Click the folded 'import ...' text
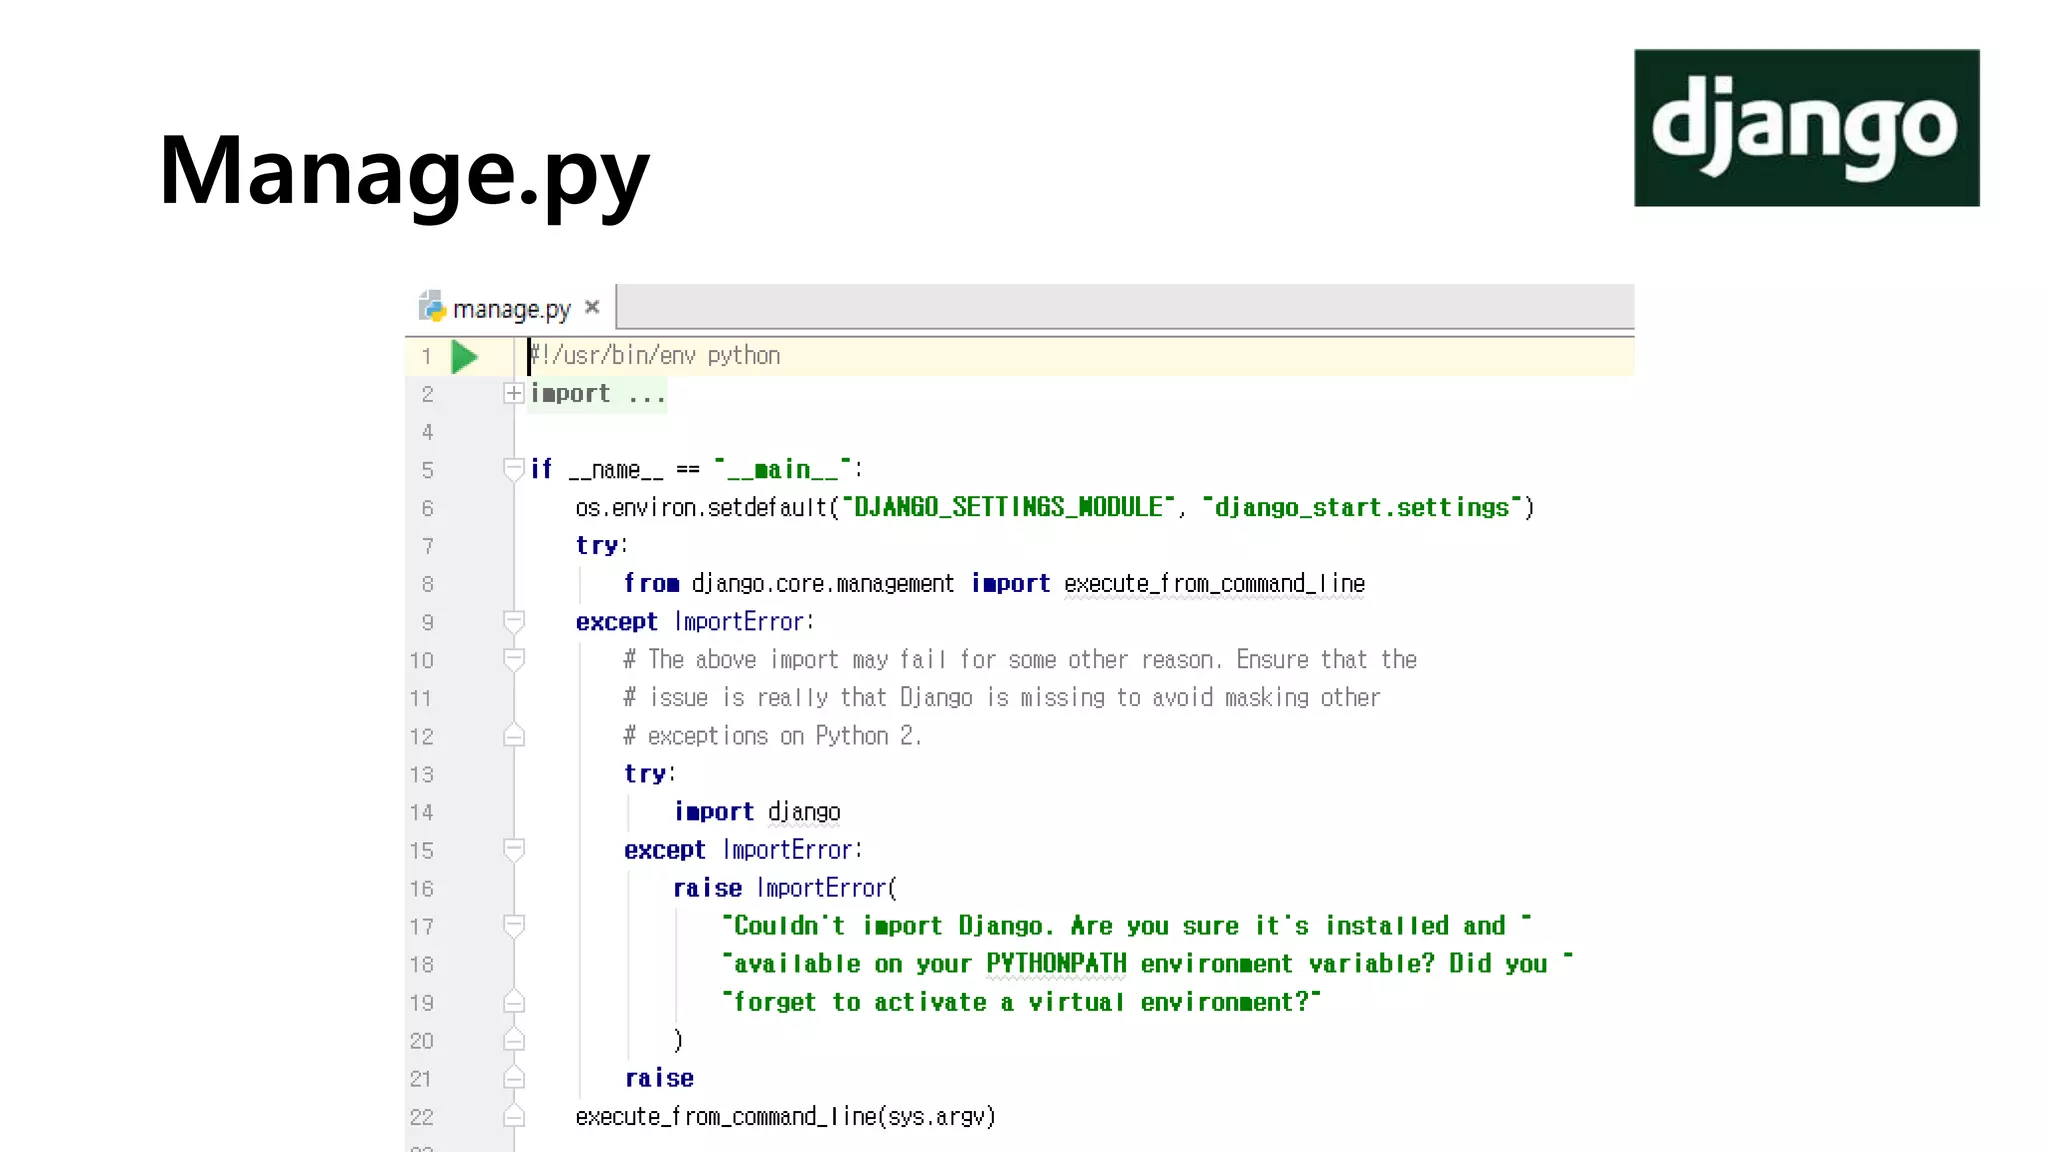2048x1152 pixels. point(597,394)
